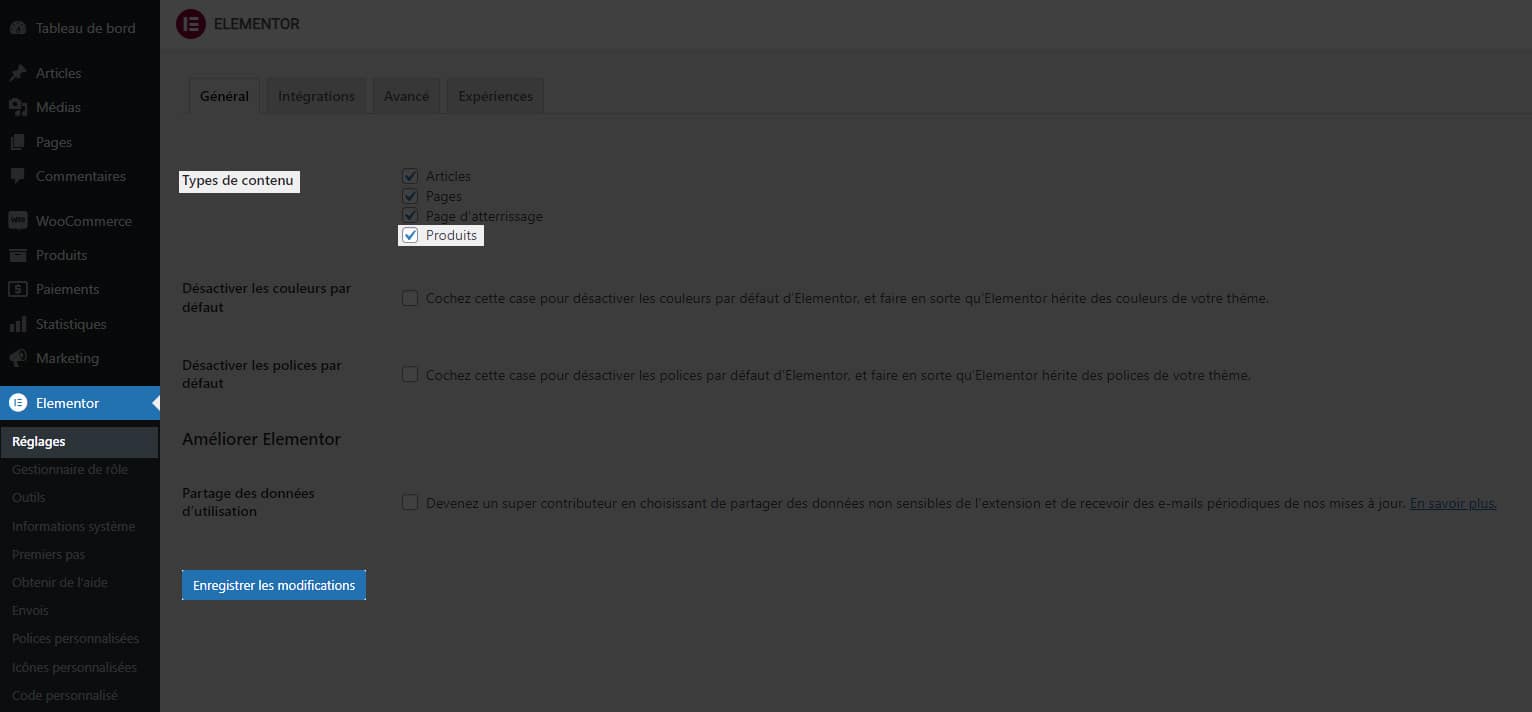Uncheck the Produits content type checkbox

tap(410, 236)
